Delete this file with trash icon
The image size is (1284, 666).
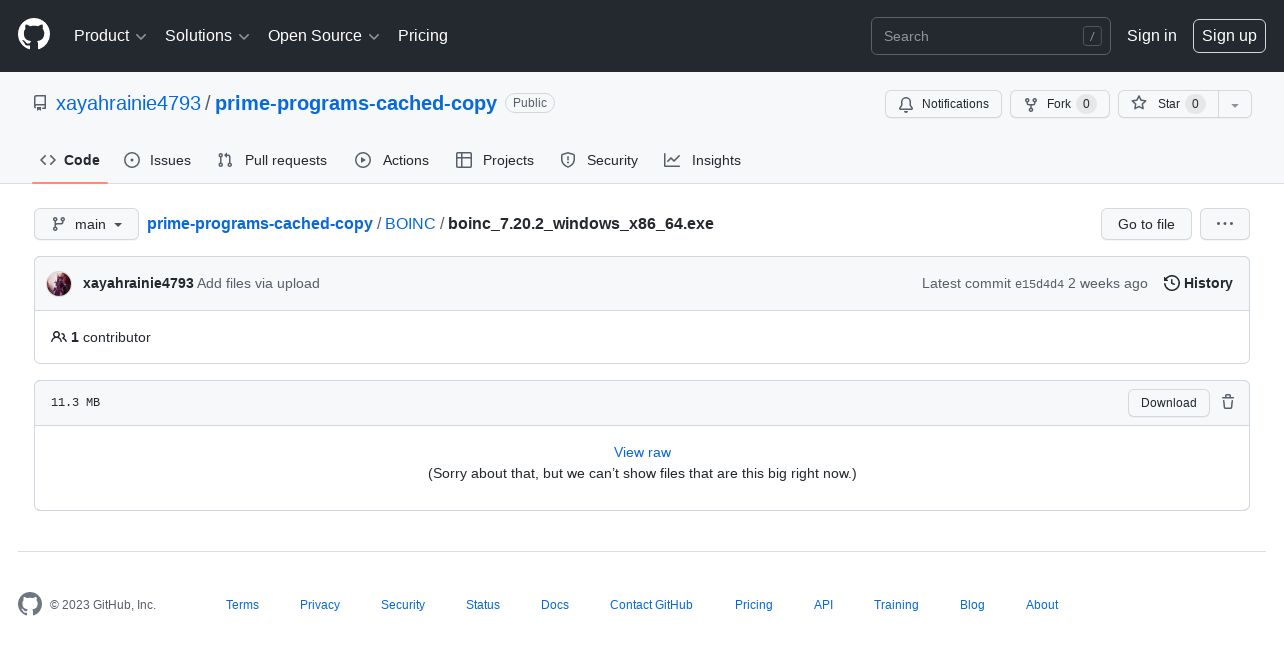click(1228, 402)
